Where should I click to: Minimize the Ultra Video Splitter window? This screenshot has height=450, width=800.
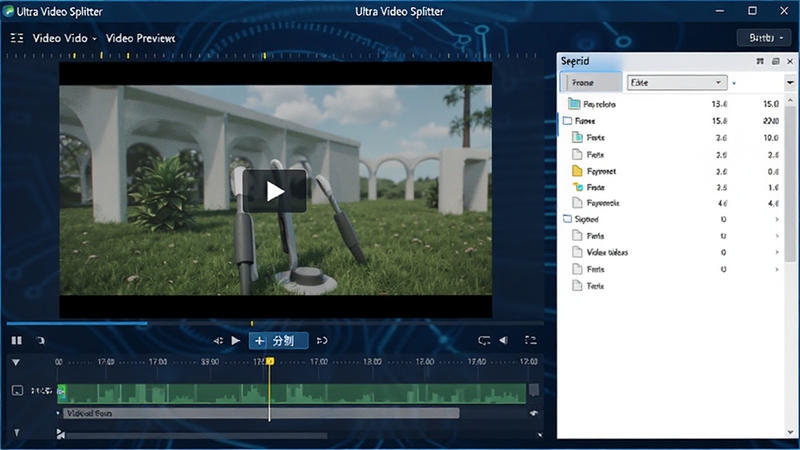720,11
